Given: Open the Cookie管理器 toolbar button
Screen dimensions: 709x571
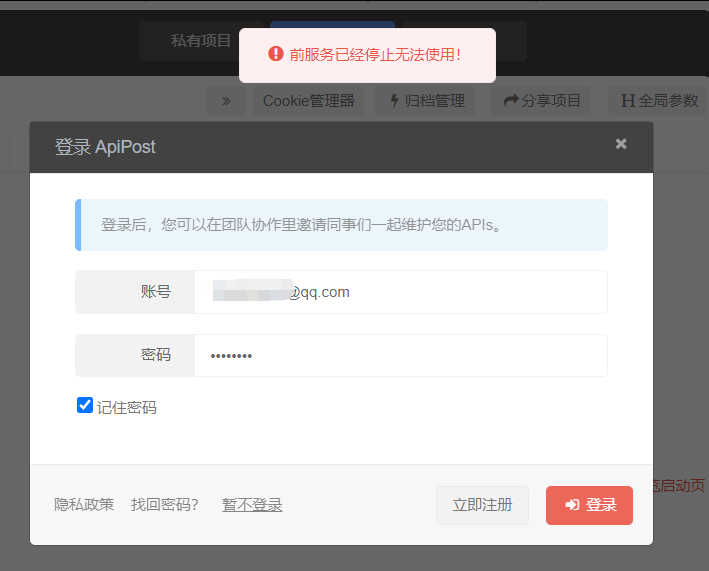Looking at the screenshot, I should (x=308, y=101).
